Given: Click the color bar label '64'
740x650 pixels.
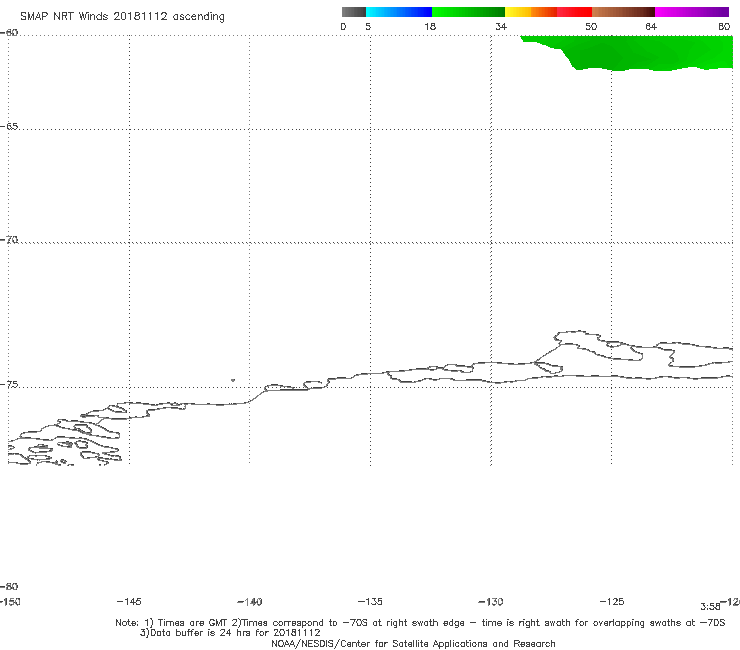Looking at the screenshot, I should point(651,26).
